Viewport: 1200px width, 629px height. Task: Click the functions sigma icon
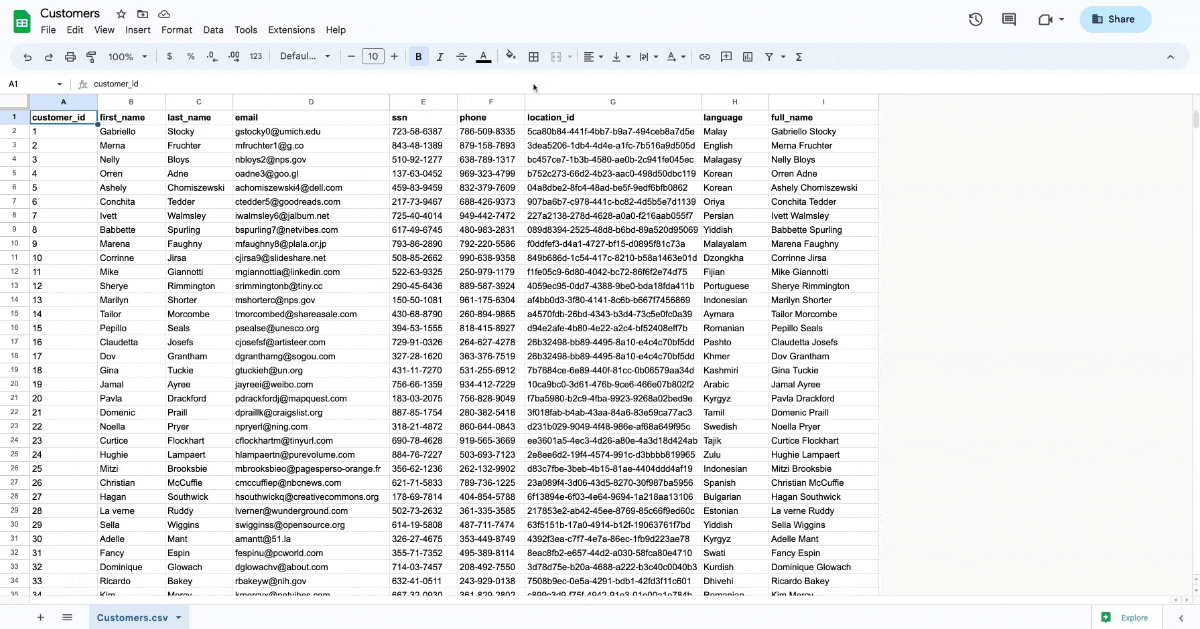pos(799,57)
